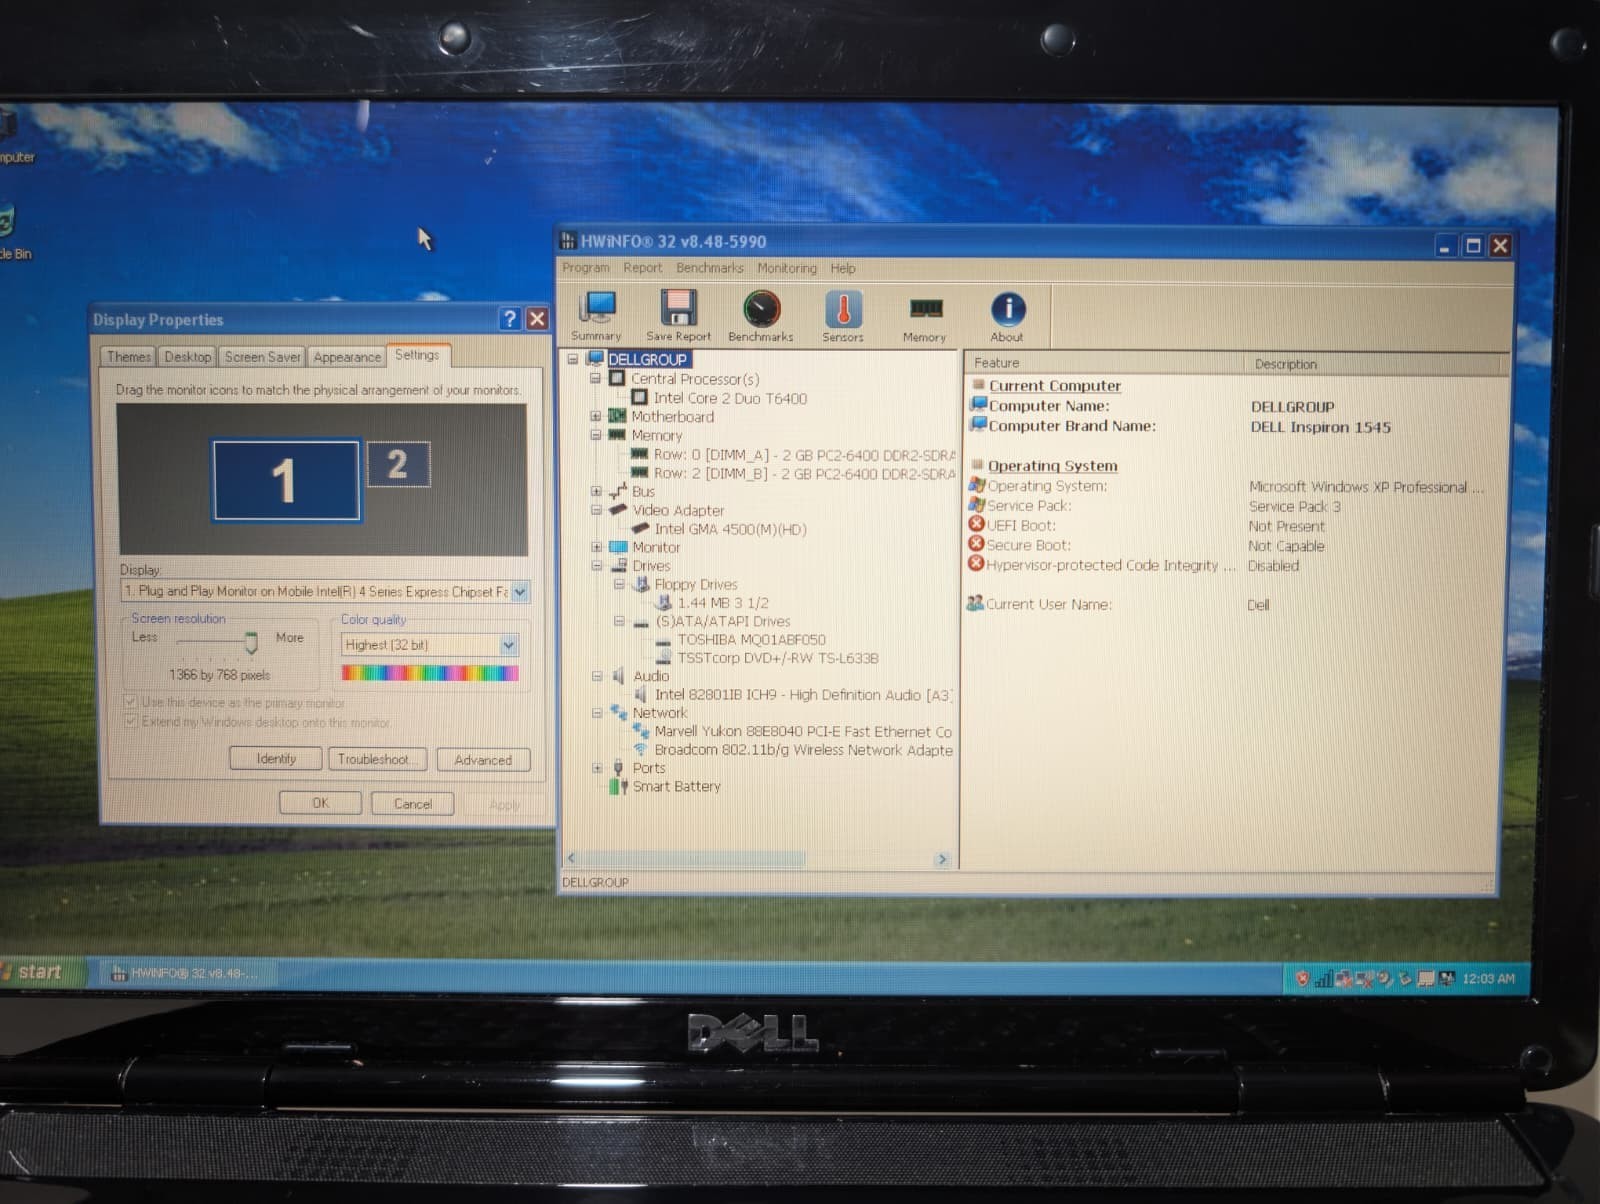Select the TOSHIBA MQ01ABF050 drive
The height and width of the screenshot is (1204, 1600).
point(751,639)
